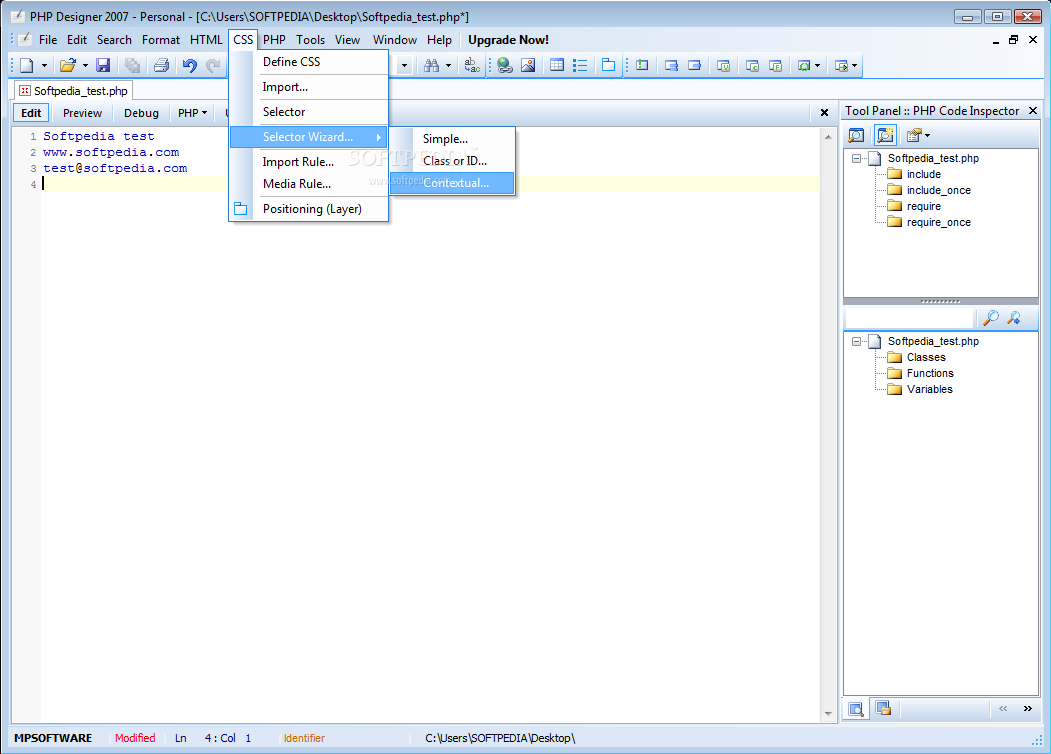Click the bottom-left icon of the Tool Panel
1051x754 pixels.
pyautogui.click(x=856, y=708)
